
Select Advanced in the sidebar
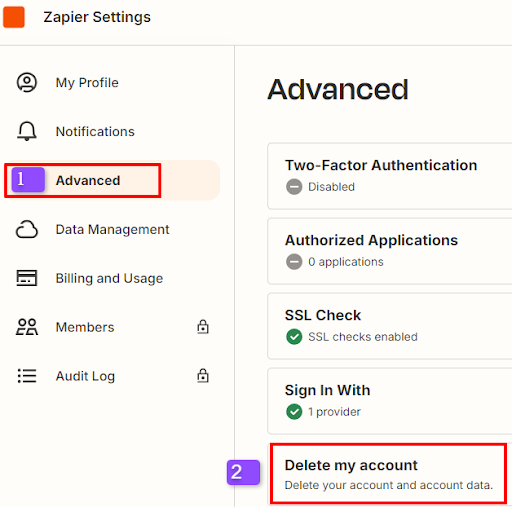point(112,180)
